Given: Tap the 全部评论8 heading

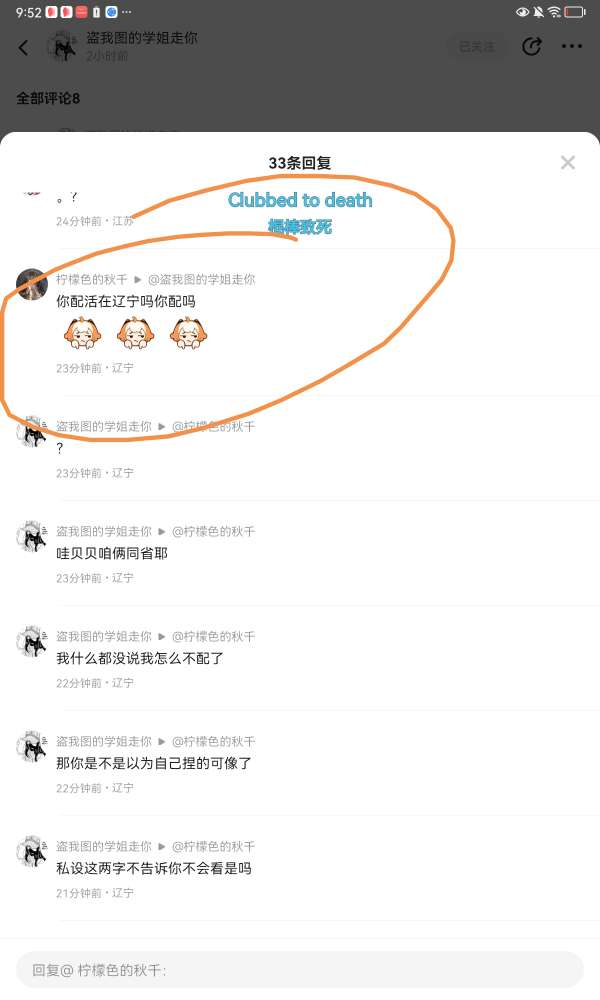Looking at the screenshot, I should tap(48, 98).
